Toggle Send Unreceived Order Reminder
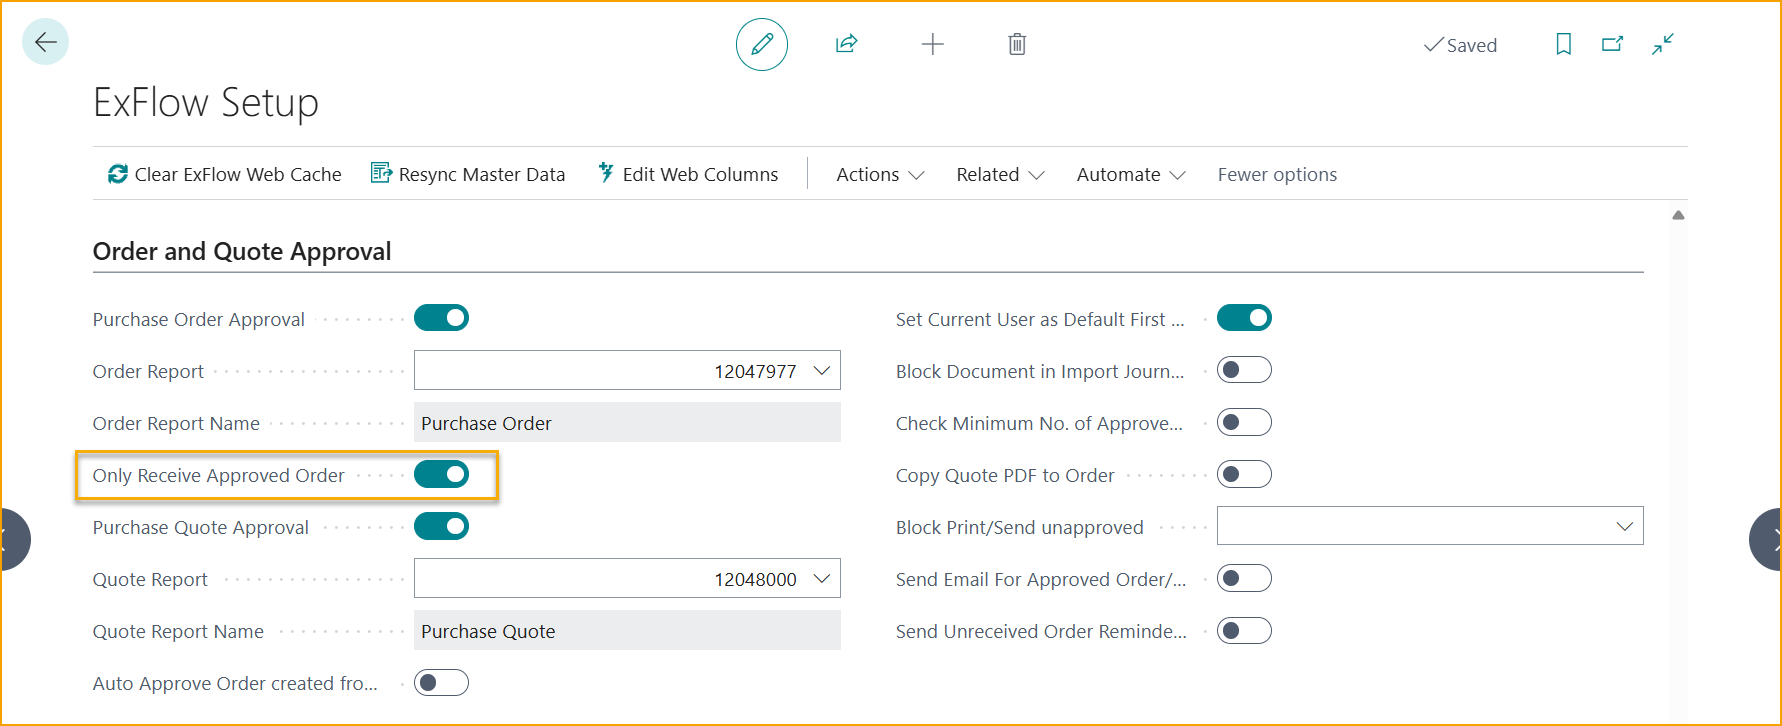The height and width of the screenshot is (726, 1782). 1244,630
